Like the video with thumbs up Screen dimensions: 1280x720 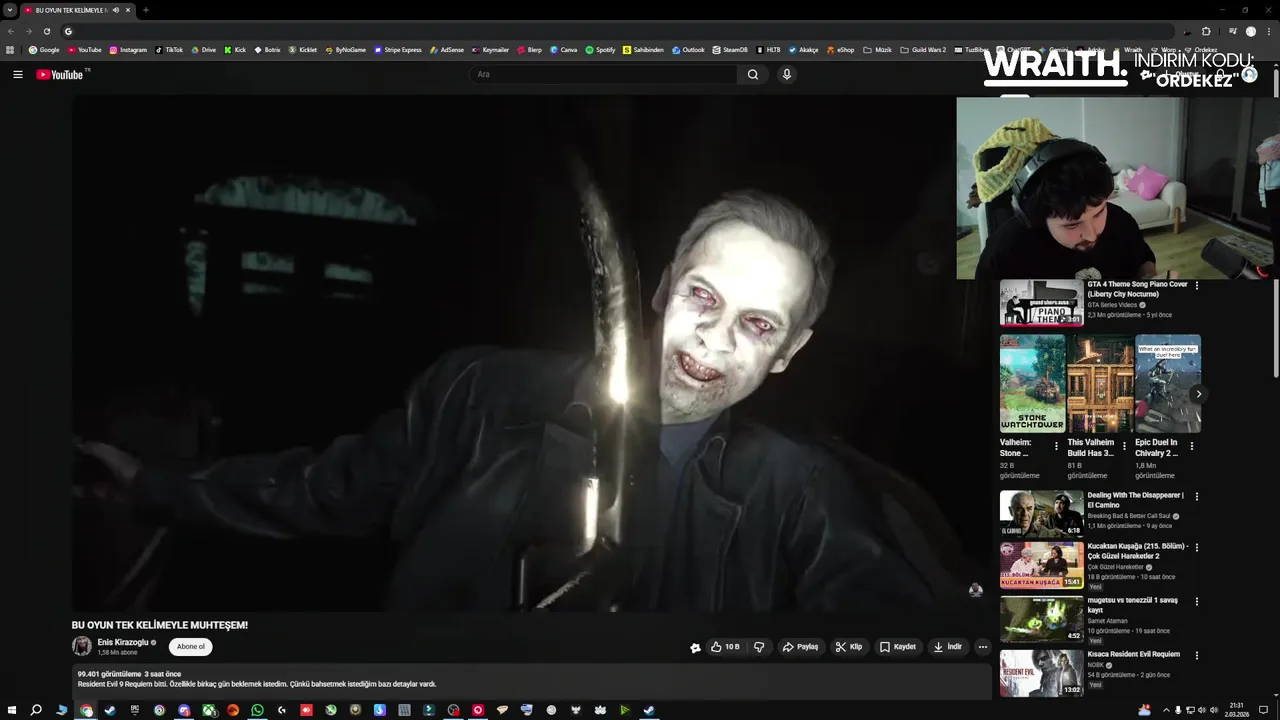[x=725, y=647]
